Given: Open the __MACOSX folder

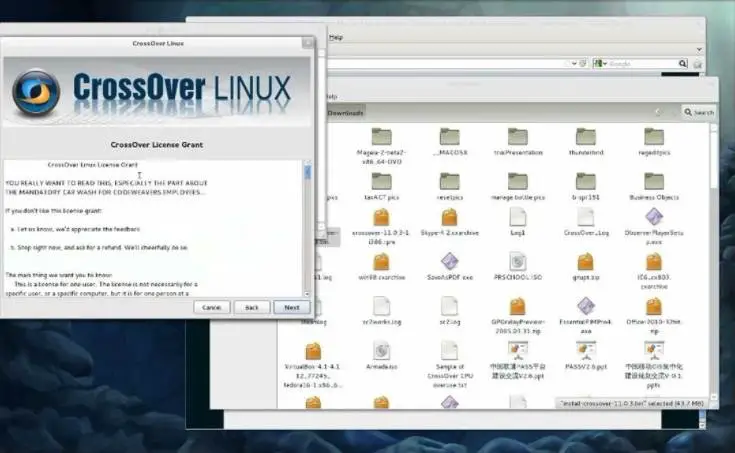Looking at the screenshot, I should 450,142.
